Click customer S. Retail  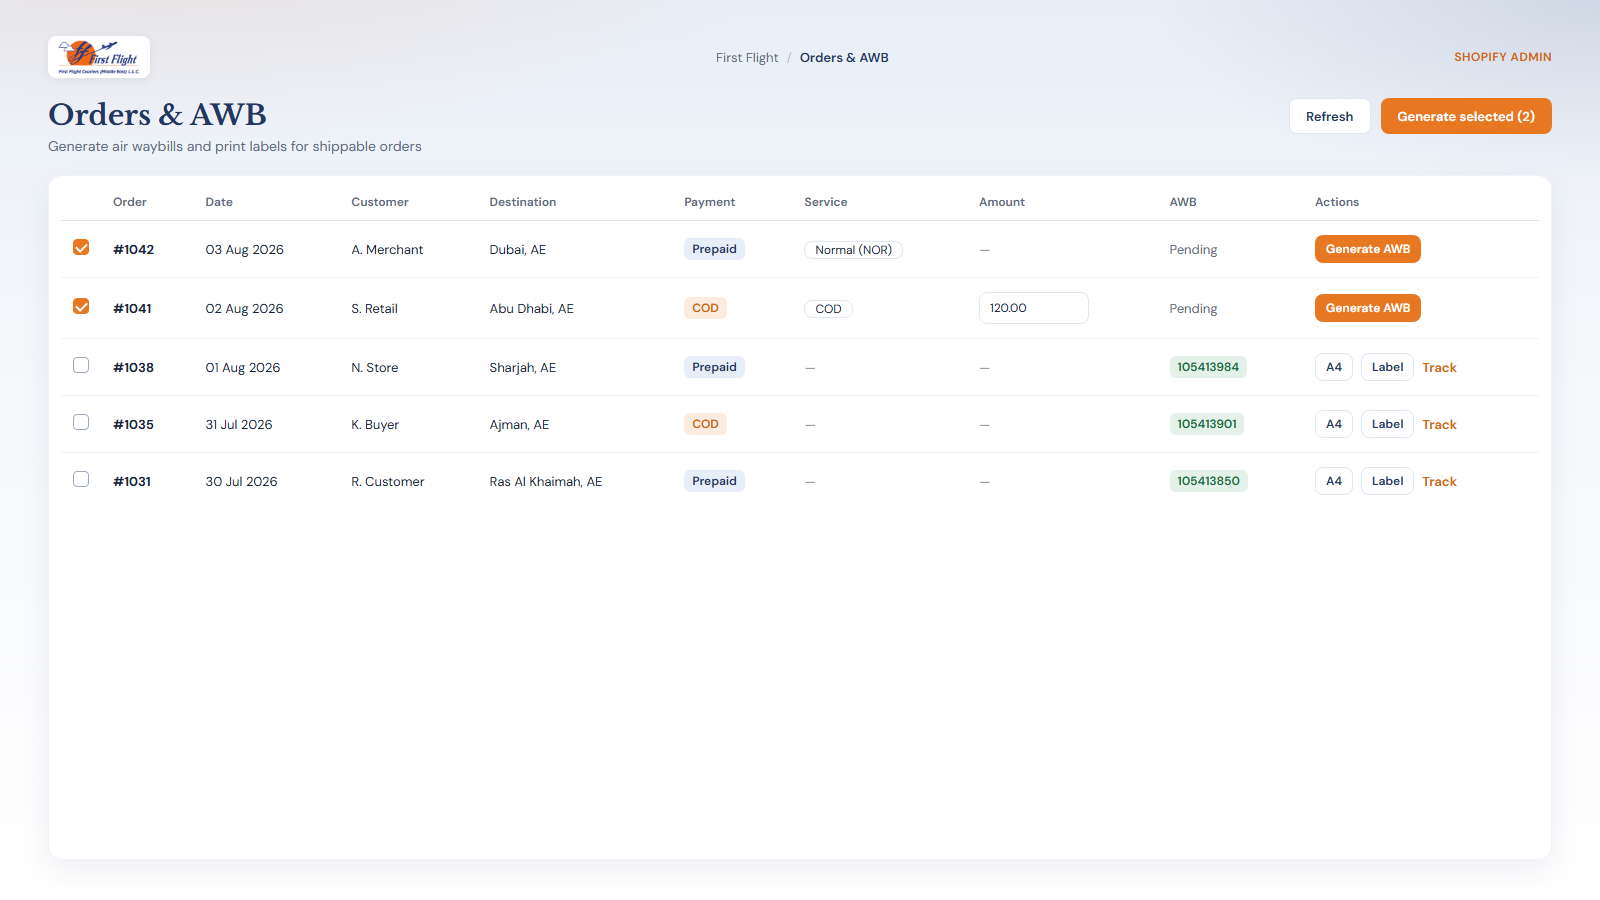[x=374, y=309]
